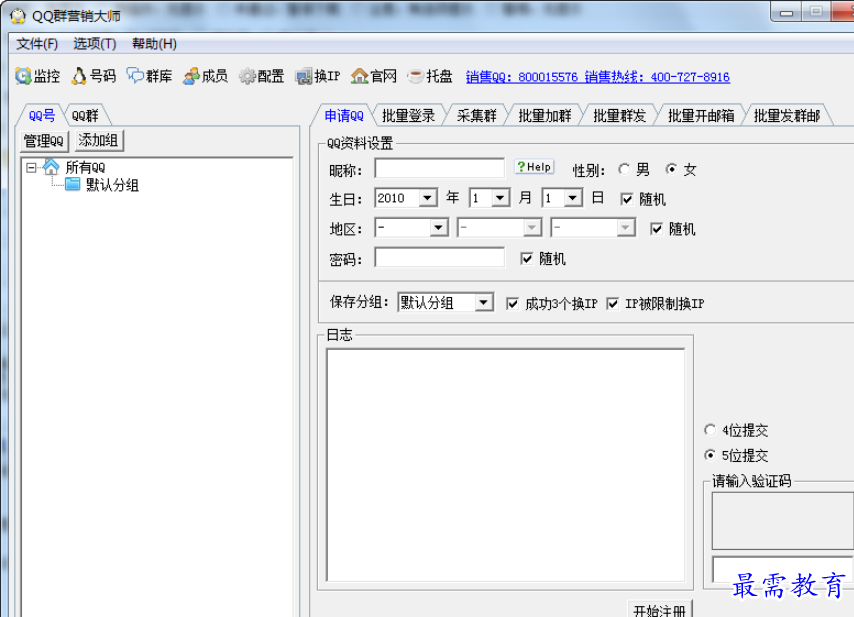Click inside the 日志 log text area
The width and height of the screenshot is (854, 617).
click(505, 465)
